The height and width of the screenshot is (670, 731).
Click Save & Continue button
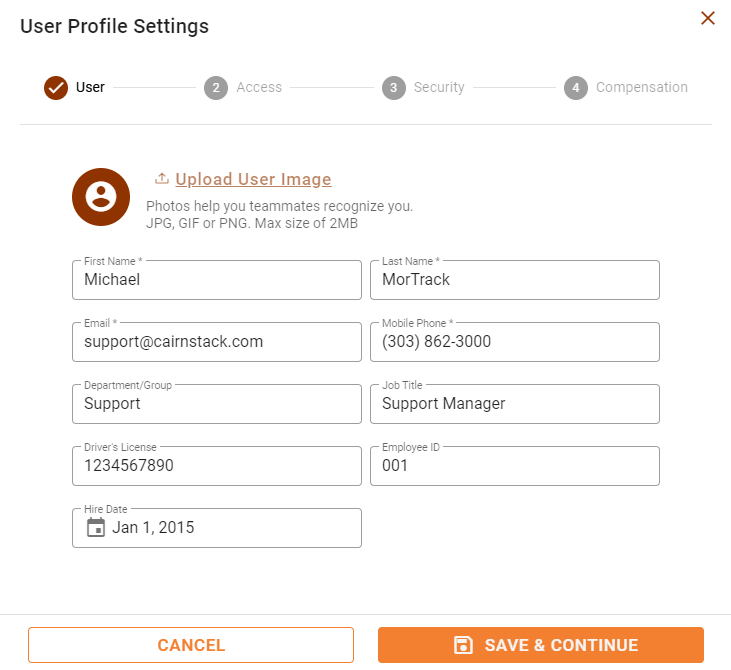[541, 645]
